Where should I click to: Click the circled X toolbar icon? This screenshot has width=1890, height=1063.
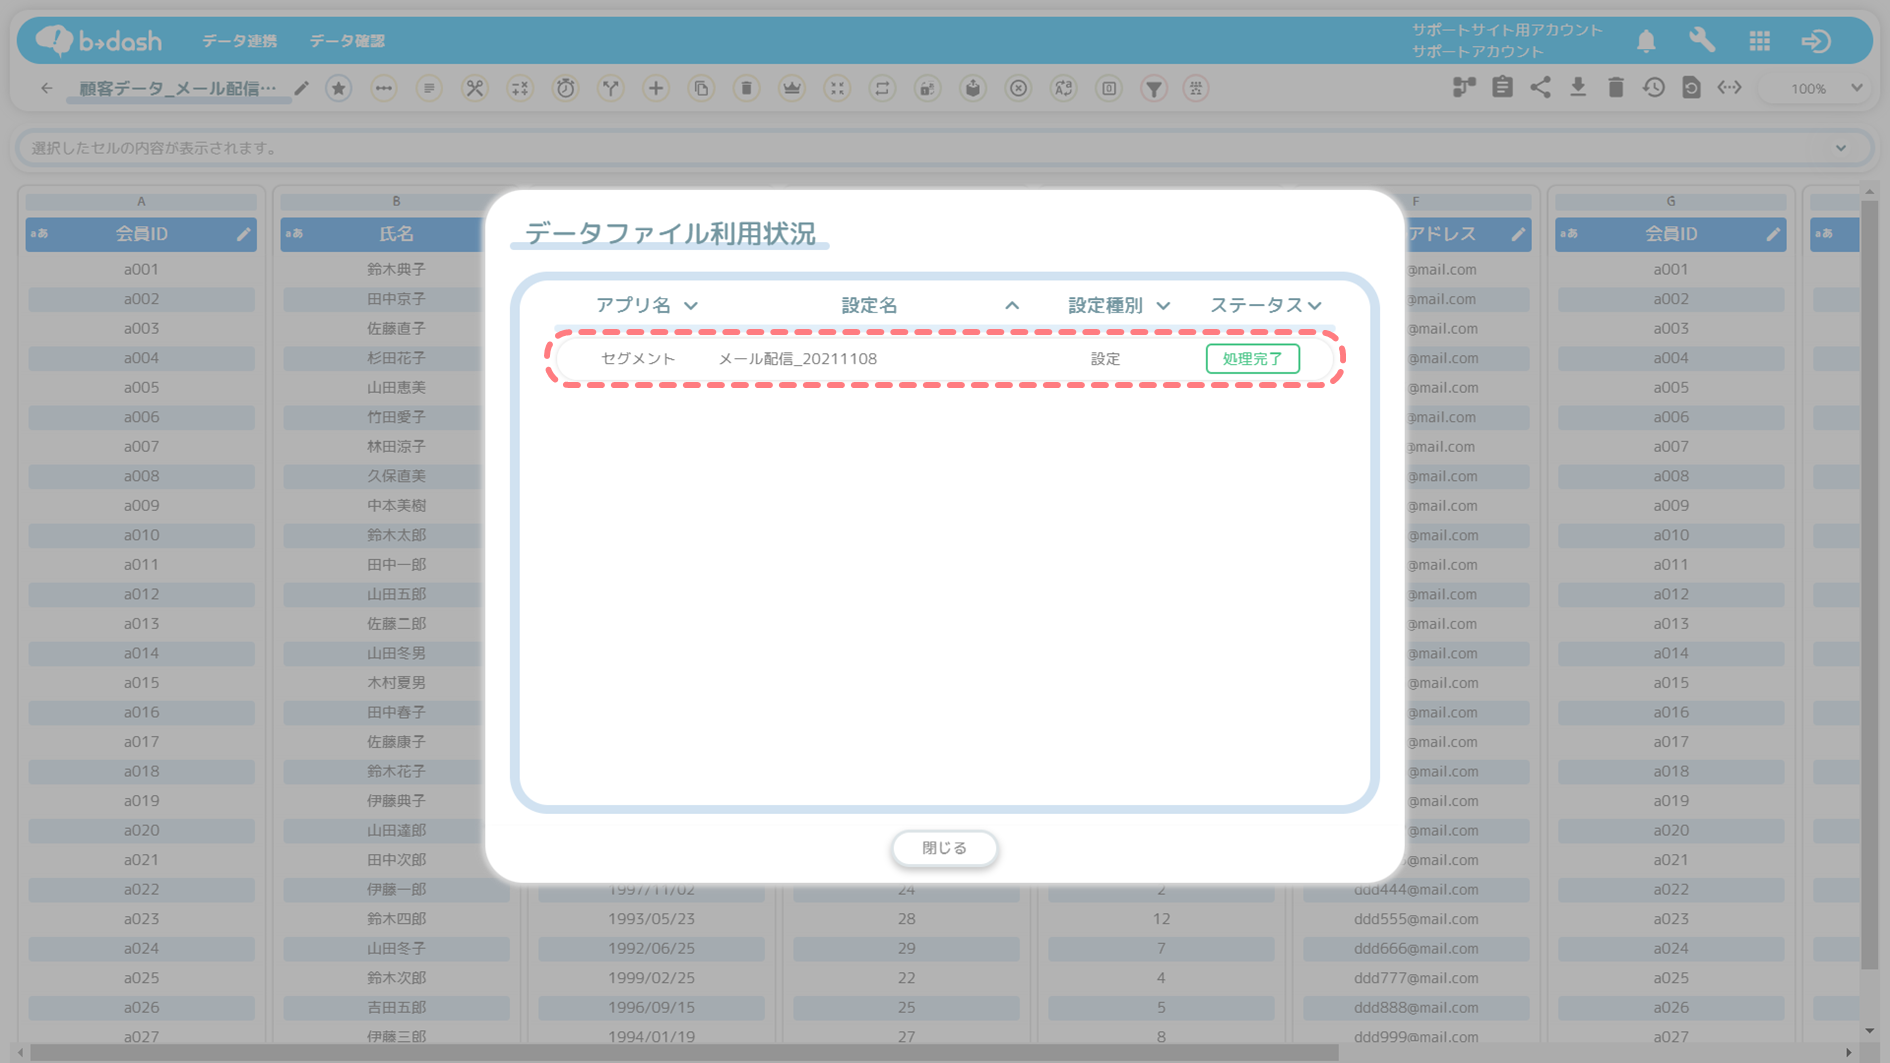(1018, 88)
